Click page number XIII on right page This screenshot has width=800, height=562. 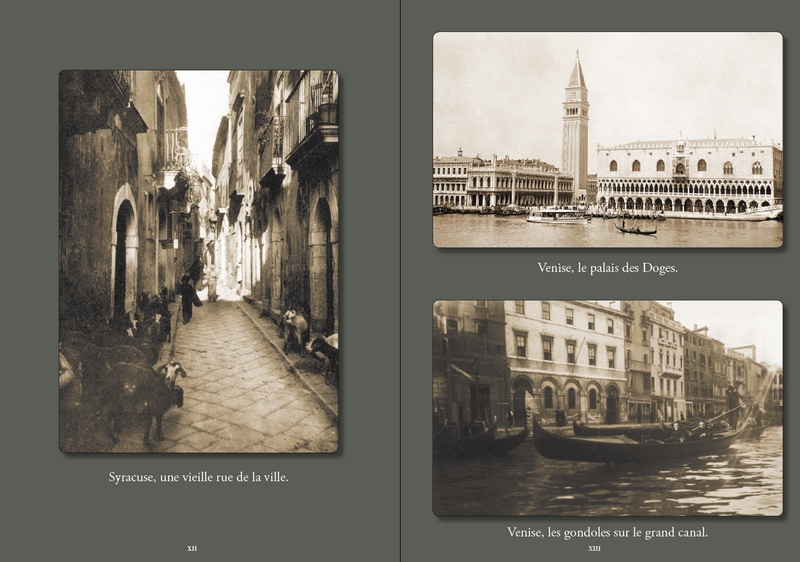594,548
